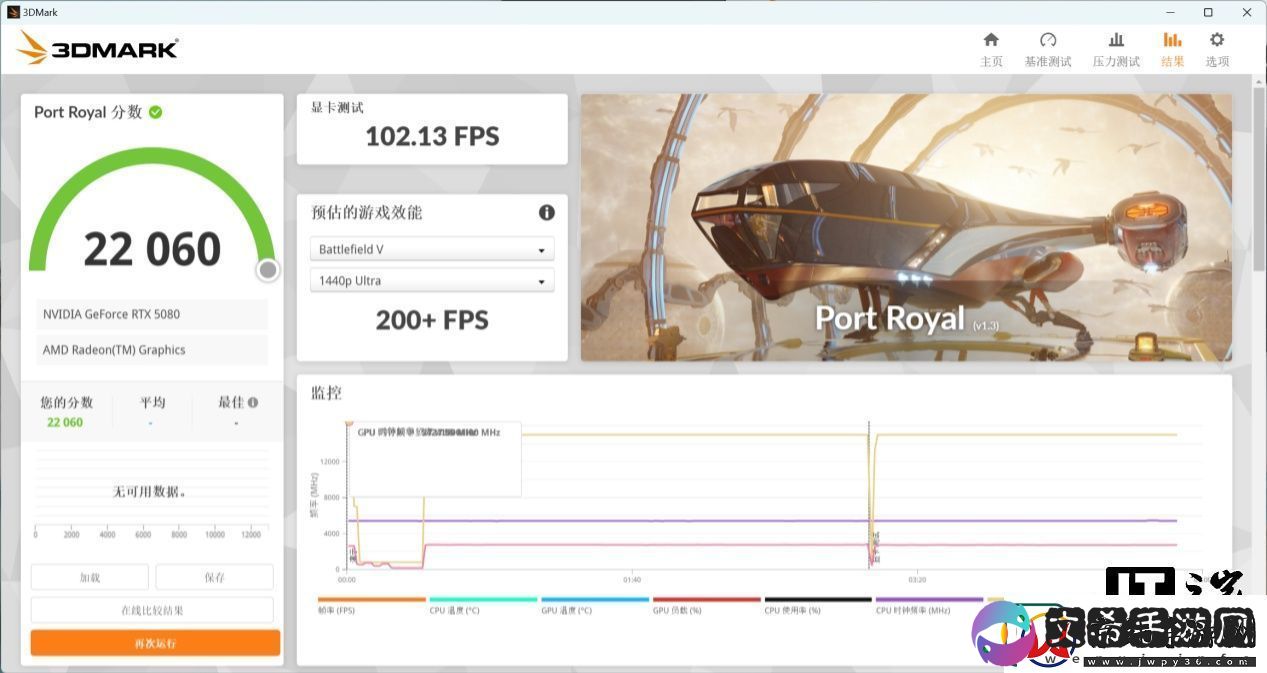
Task: Select the 结果 results tab
Action: (x=1172, y=49)
